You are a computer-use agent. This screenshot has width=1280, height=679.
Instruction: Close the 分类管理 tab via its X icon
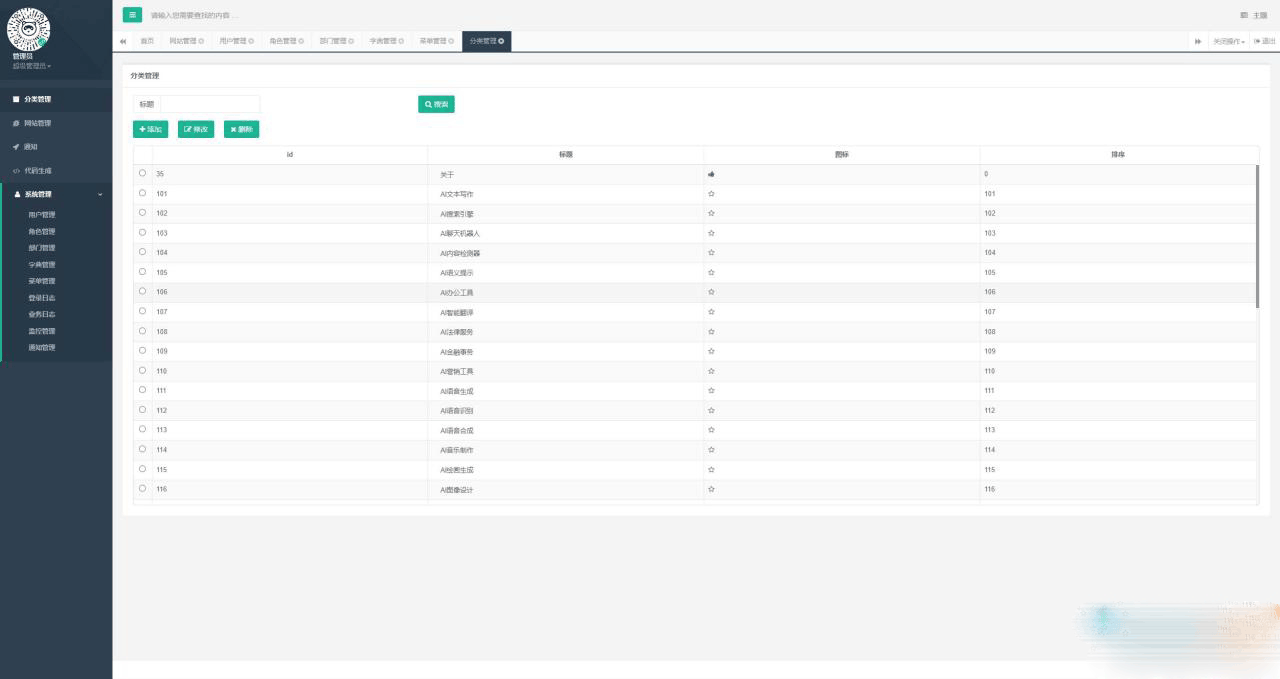pyautogui.click(x=502, y=41)
